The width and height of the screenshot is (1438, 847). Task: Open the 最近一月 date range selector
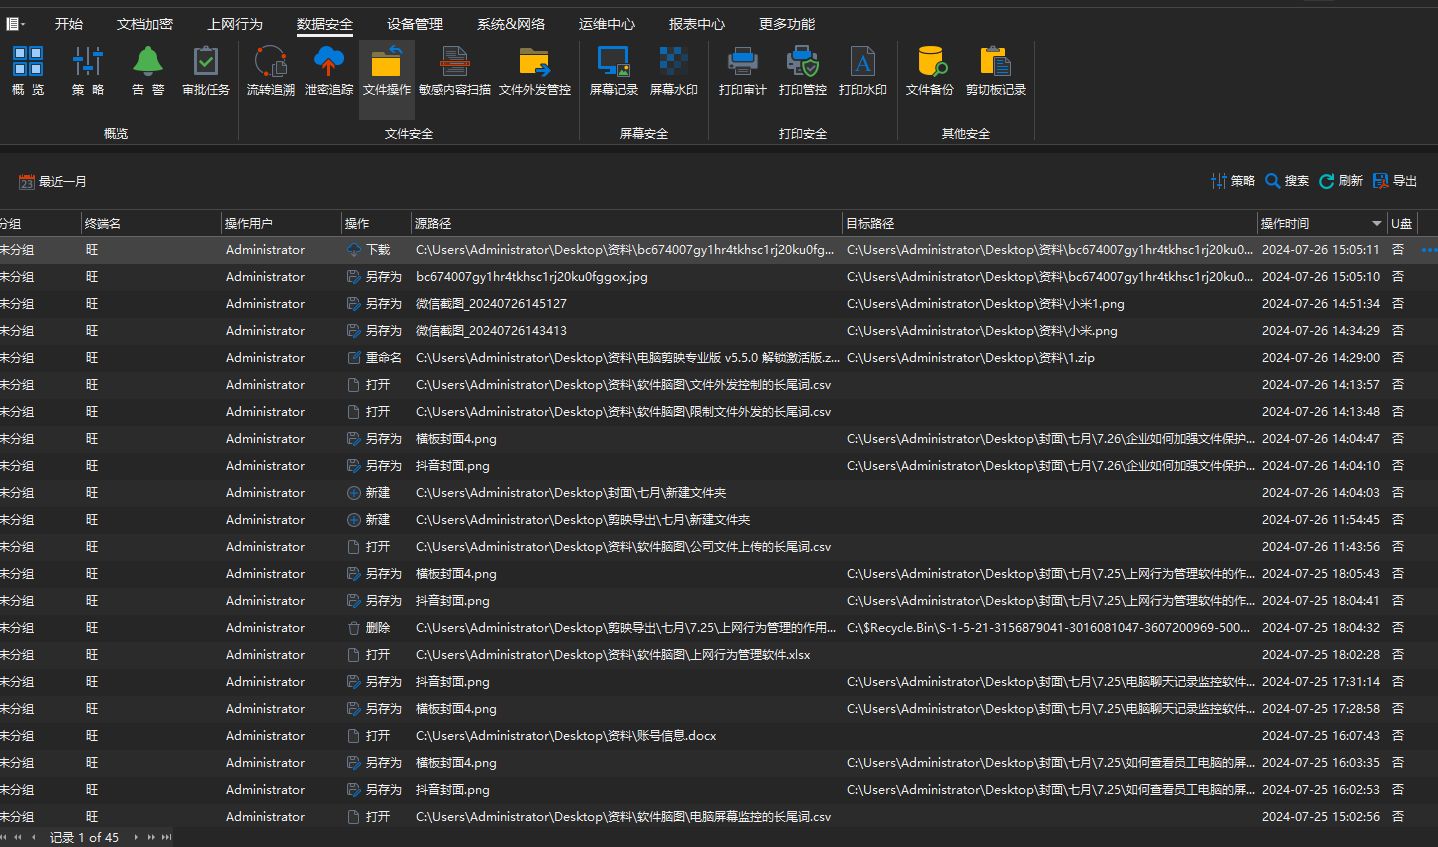click(x=53, y=182)
